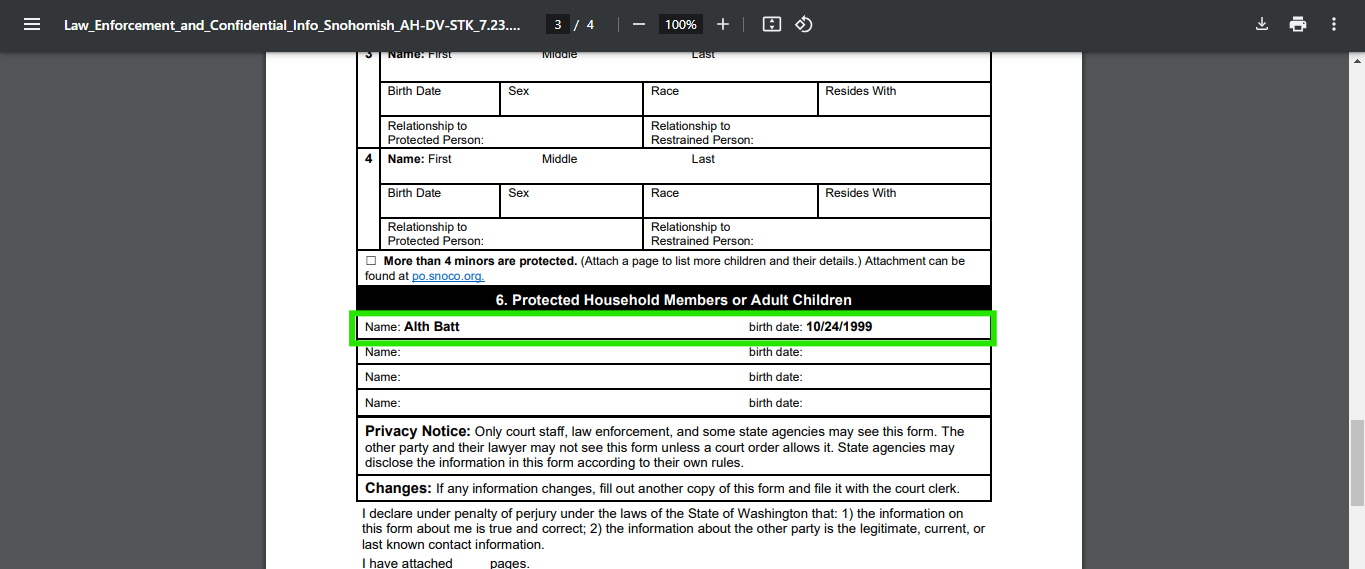Click the second empty household member Name field
The image size is (1365, 569).
point(552,378)
